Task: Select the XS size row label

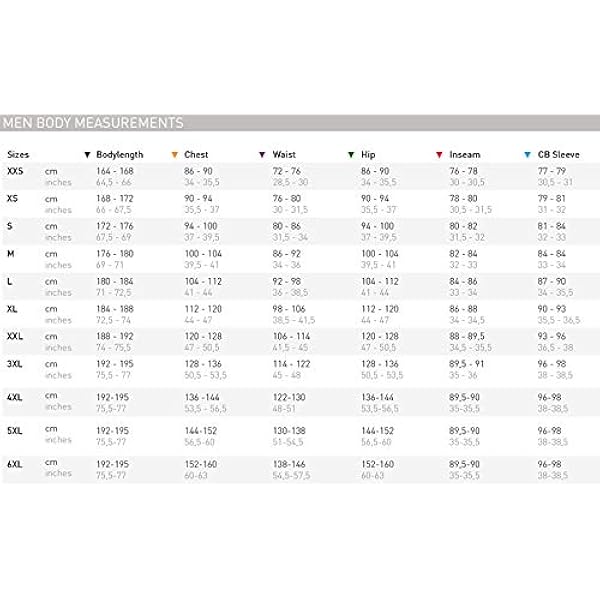Action: 13,200
